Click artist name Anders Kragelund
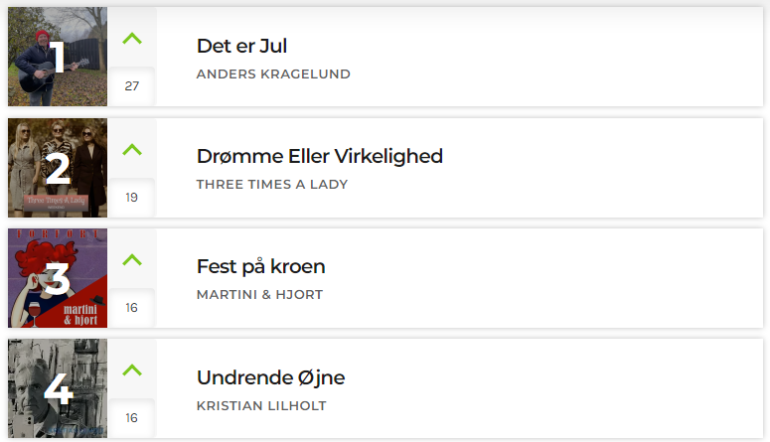Viewport: 770px width, 442px height. (x=274, y=74)
